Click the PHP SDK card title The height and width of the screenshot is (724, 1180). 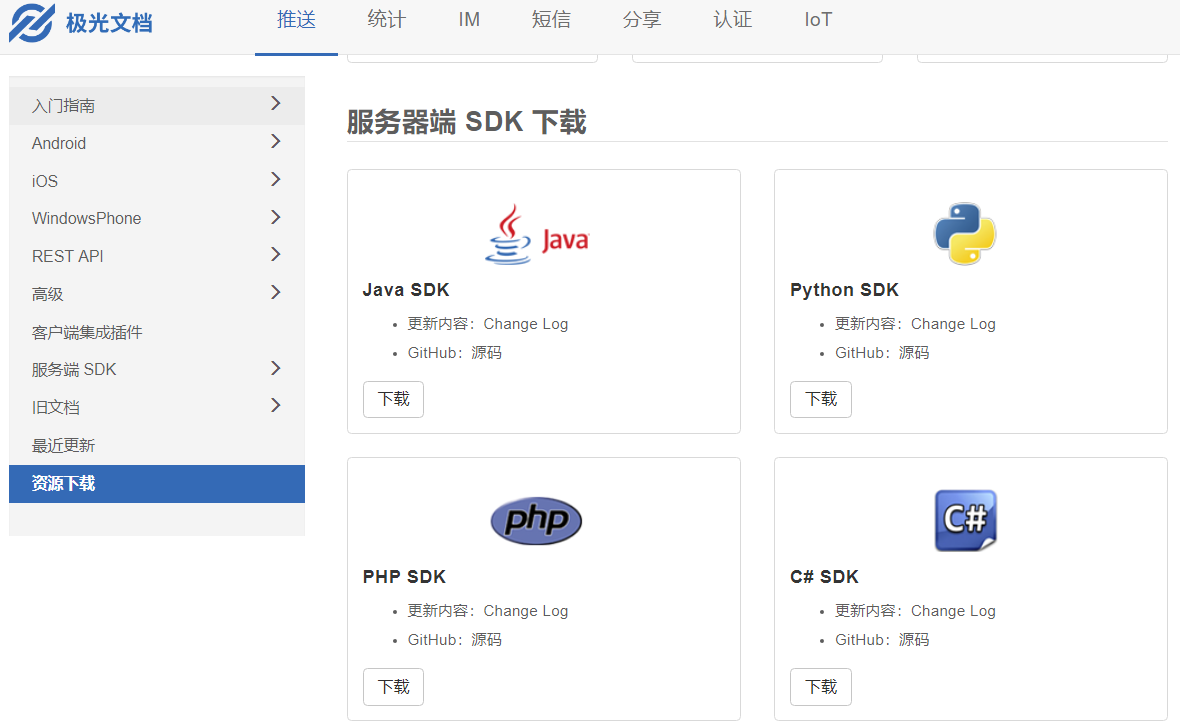(x=404, y=577)
